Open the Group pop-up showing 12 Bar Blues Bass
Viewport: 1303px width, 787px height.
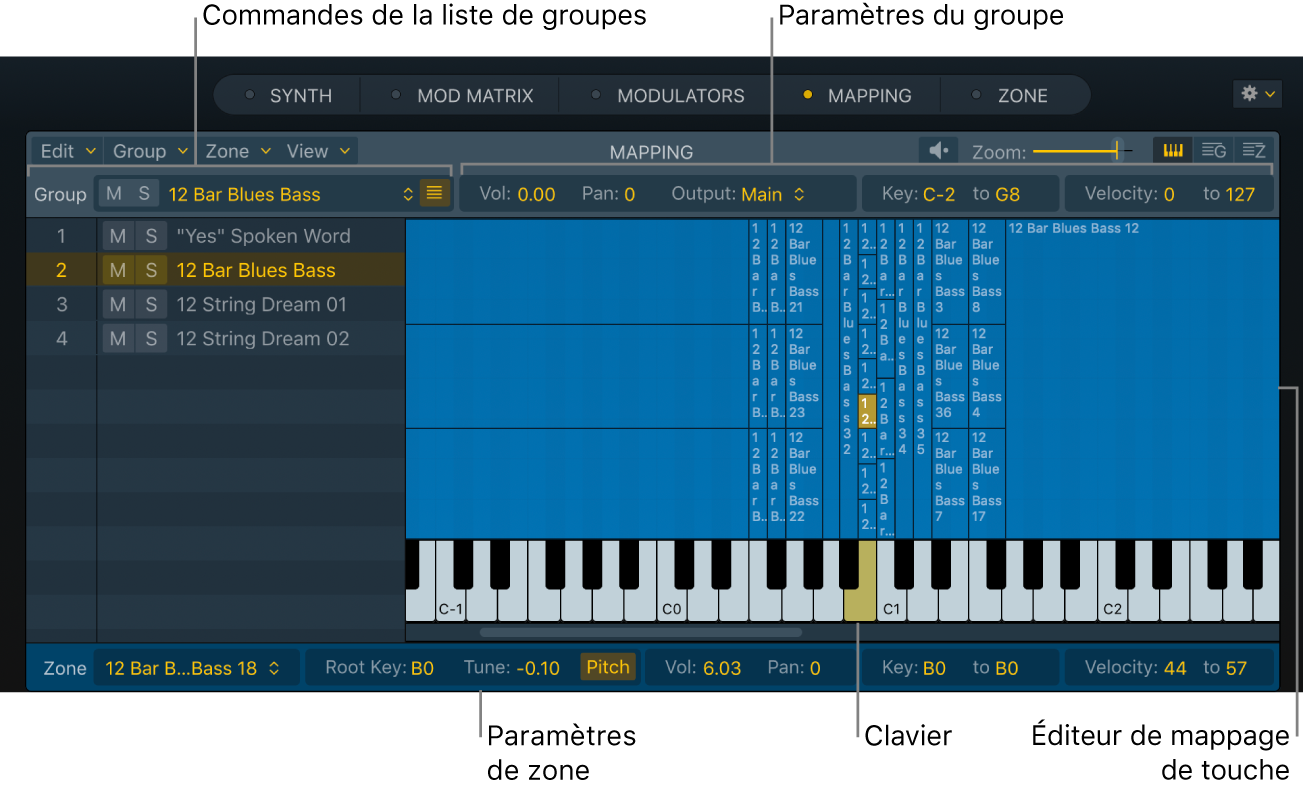click(290, 194)
